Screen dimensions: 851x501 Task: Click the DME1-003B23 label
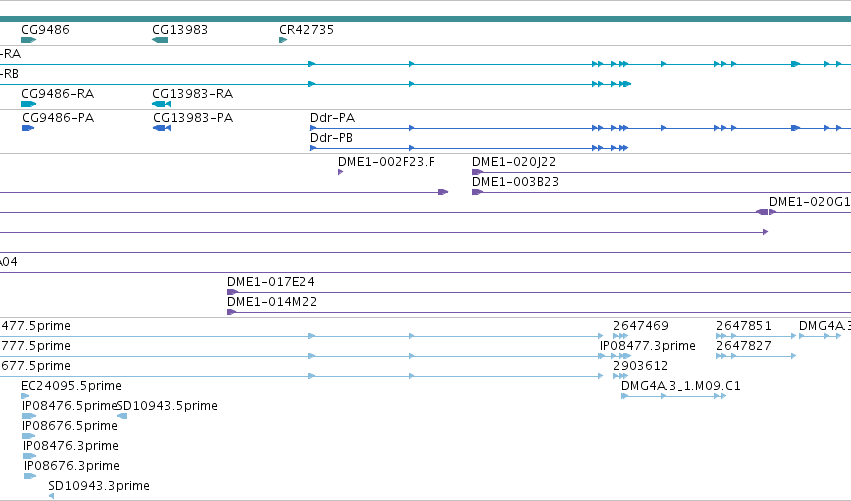tap(515, 182)
